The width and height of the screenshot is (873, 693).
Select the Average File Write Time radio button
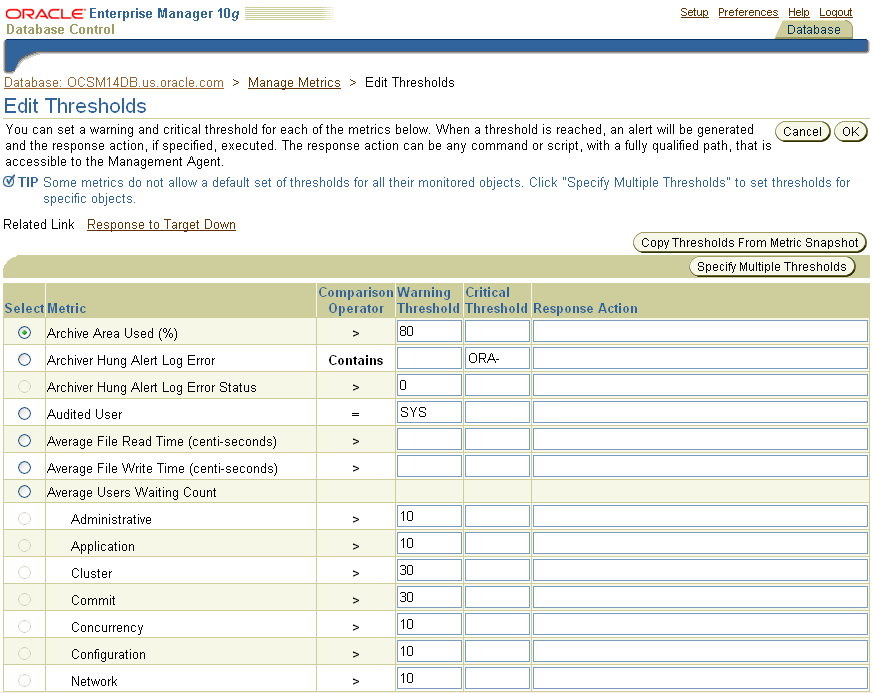click(x=23, y=466)
